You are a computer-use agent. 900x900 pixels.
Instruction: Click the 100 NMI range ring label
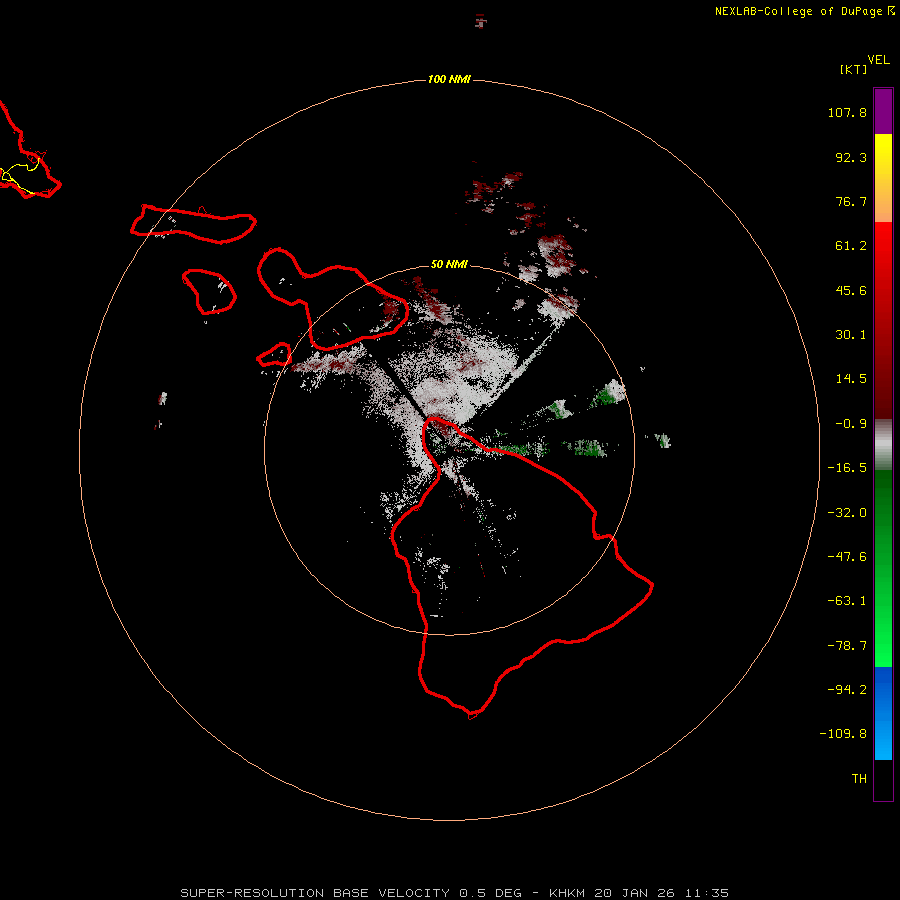449,79
